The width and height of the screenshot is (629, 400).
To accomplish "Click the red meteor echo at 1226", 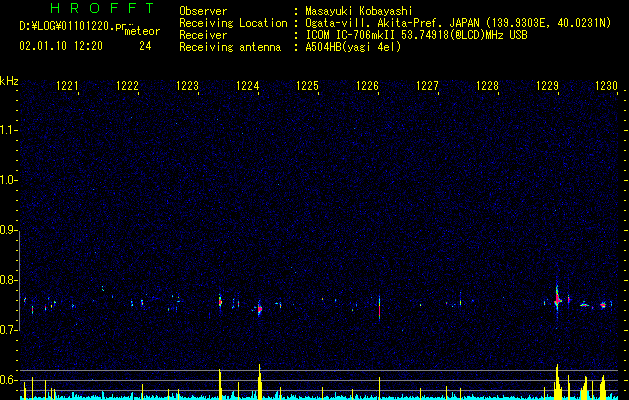I will [379, 309].
